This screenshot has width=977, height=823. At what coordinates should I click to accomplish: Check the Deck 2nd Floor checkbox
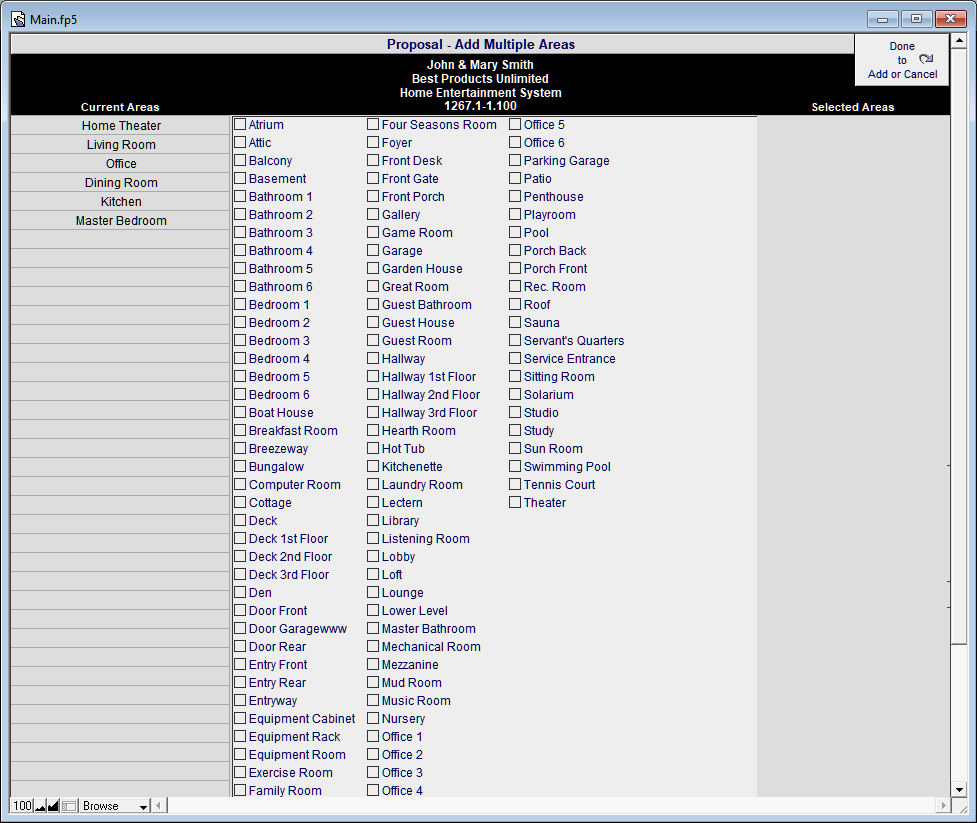click(240, 556)
